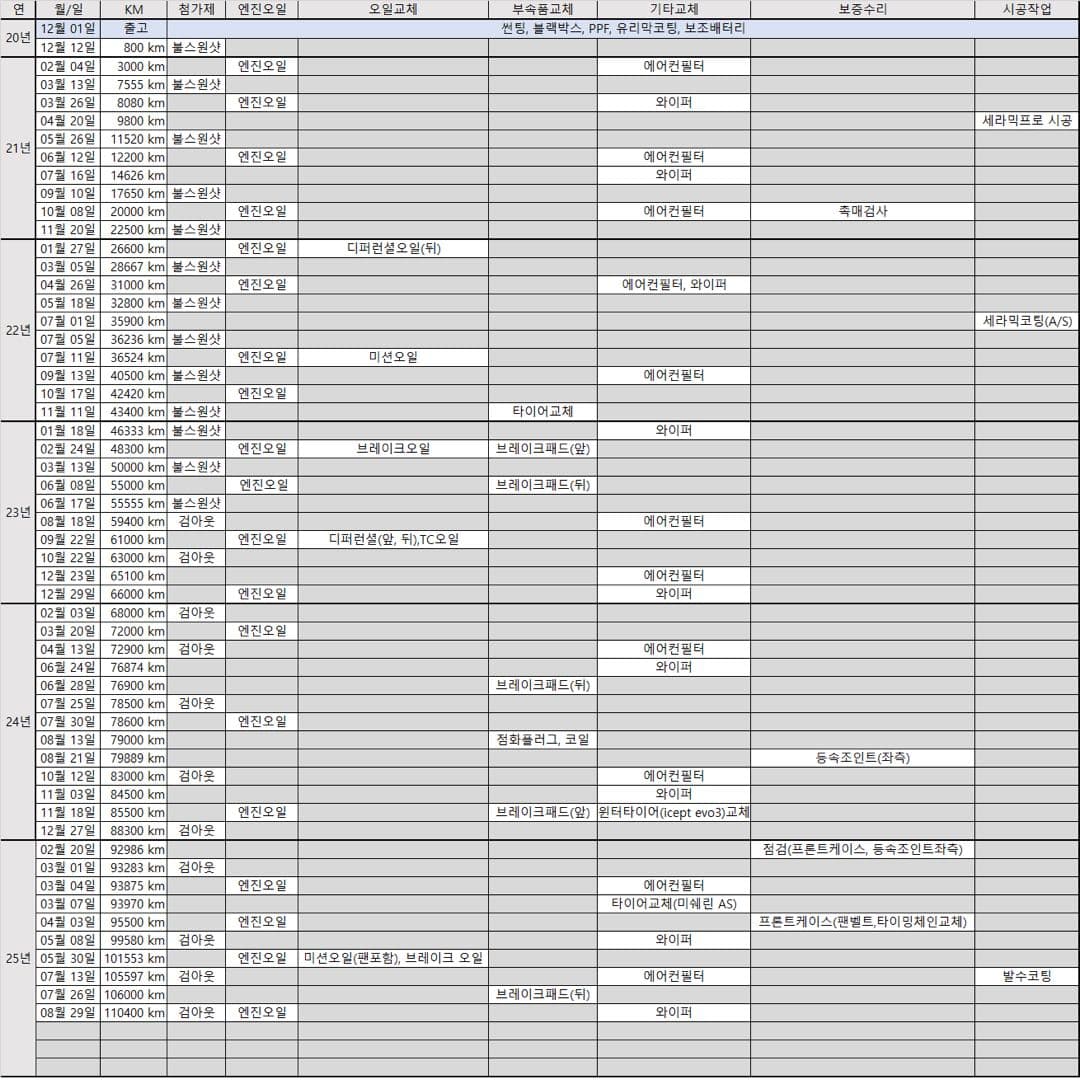Viewport: 1080px width, 1080px height.
Task: Select the 등속조인트(좌측) cell
Action: 862,758
